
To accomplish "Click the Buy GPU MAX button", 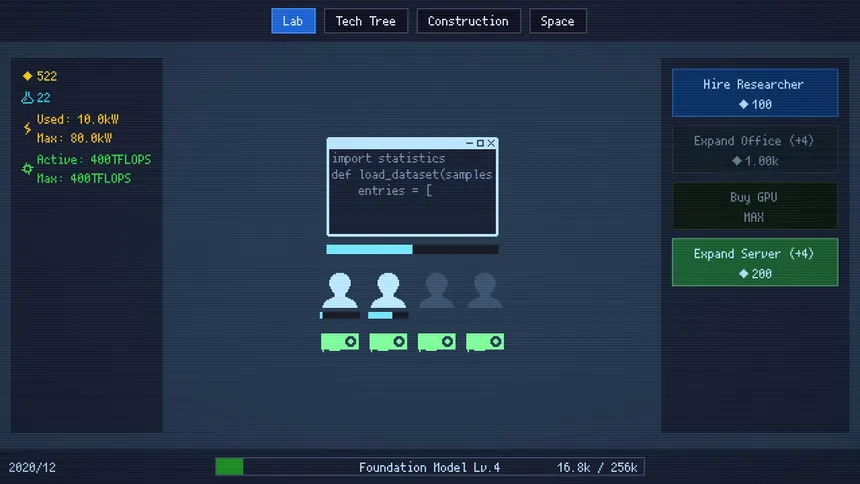I will [x=755, y=206].
